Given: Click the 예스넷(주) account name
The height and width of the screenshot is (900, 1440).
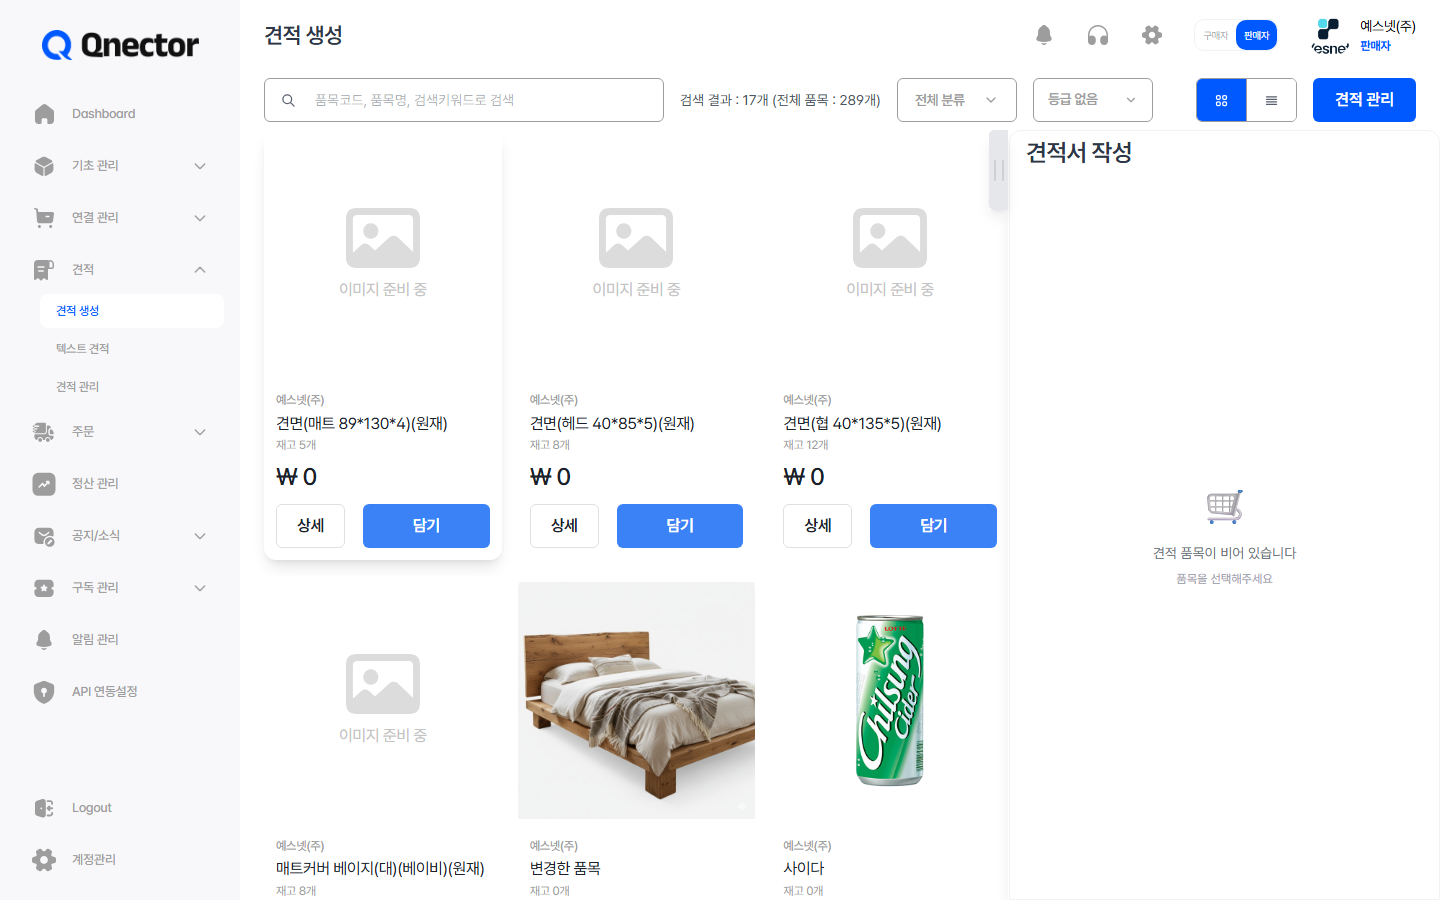Looking at the screenshot, I should click(x=1388, y=26).
